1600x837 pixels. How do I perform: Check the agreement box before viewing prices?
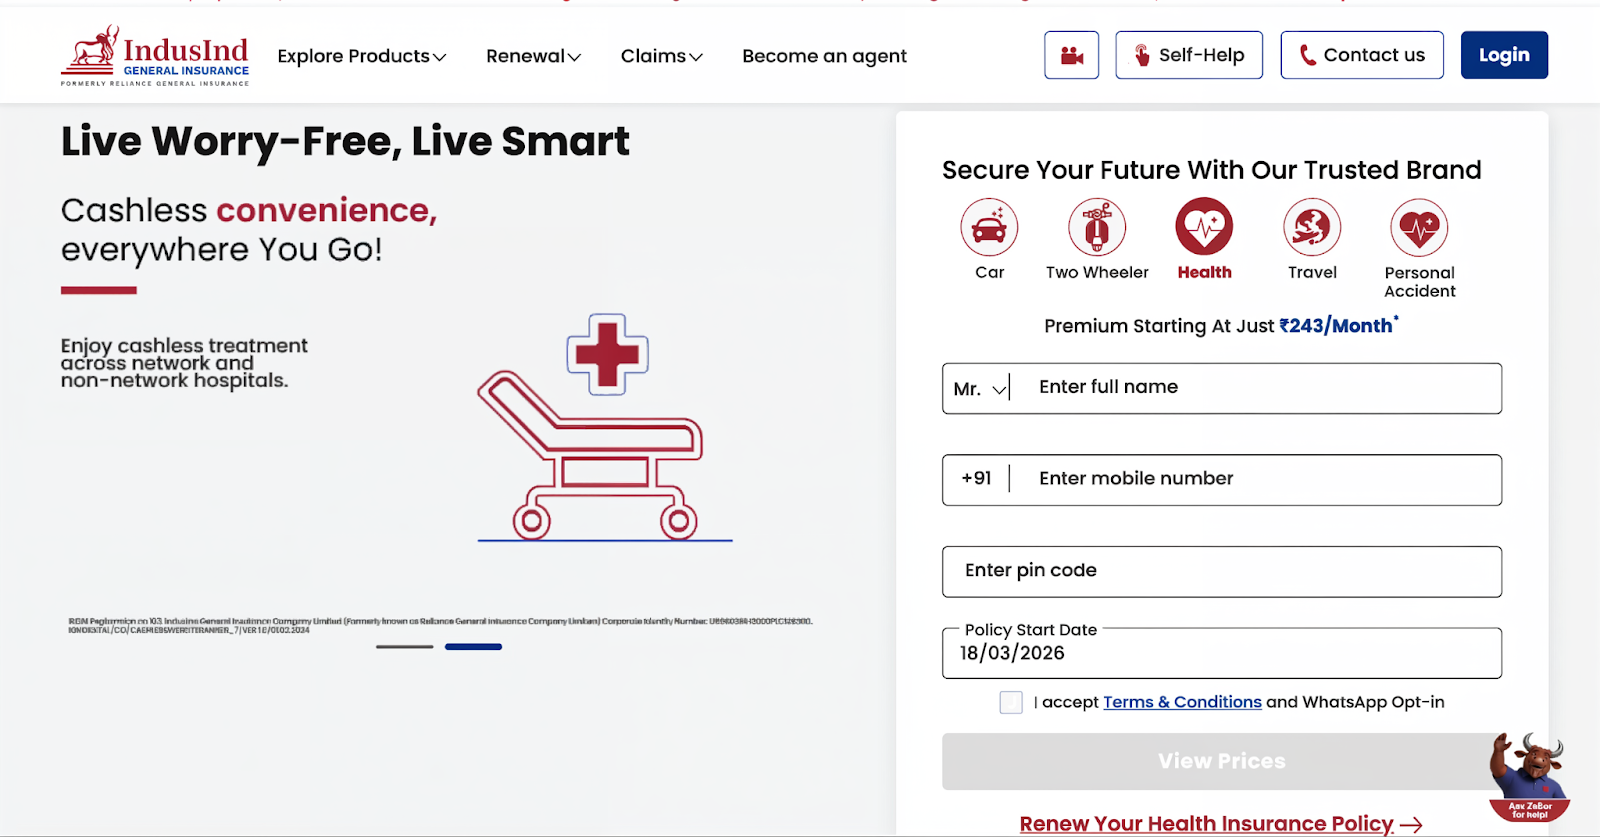click(1010, 702)
